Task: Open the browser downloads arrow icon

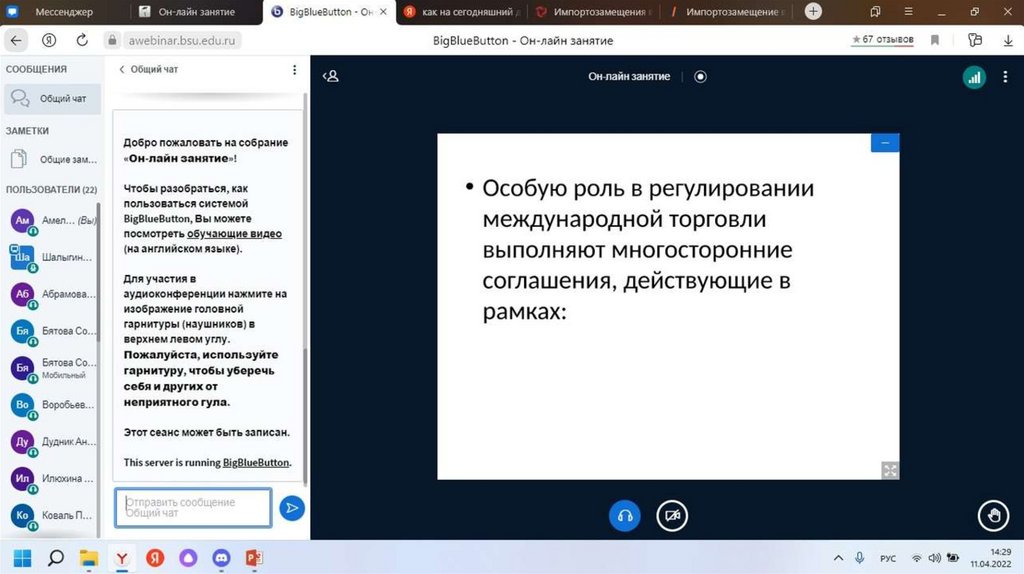Action: click(x=1008, y=41)
